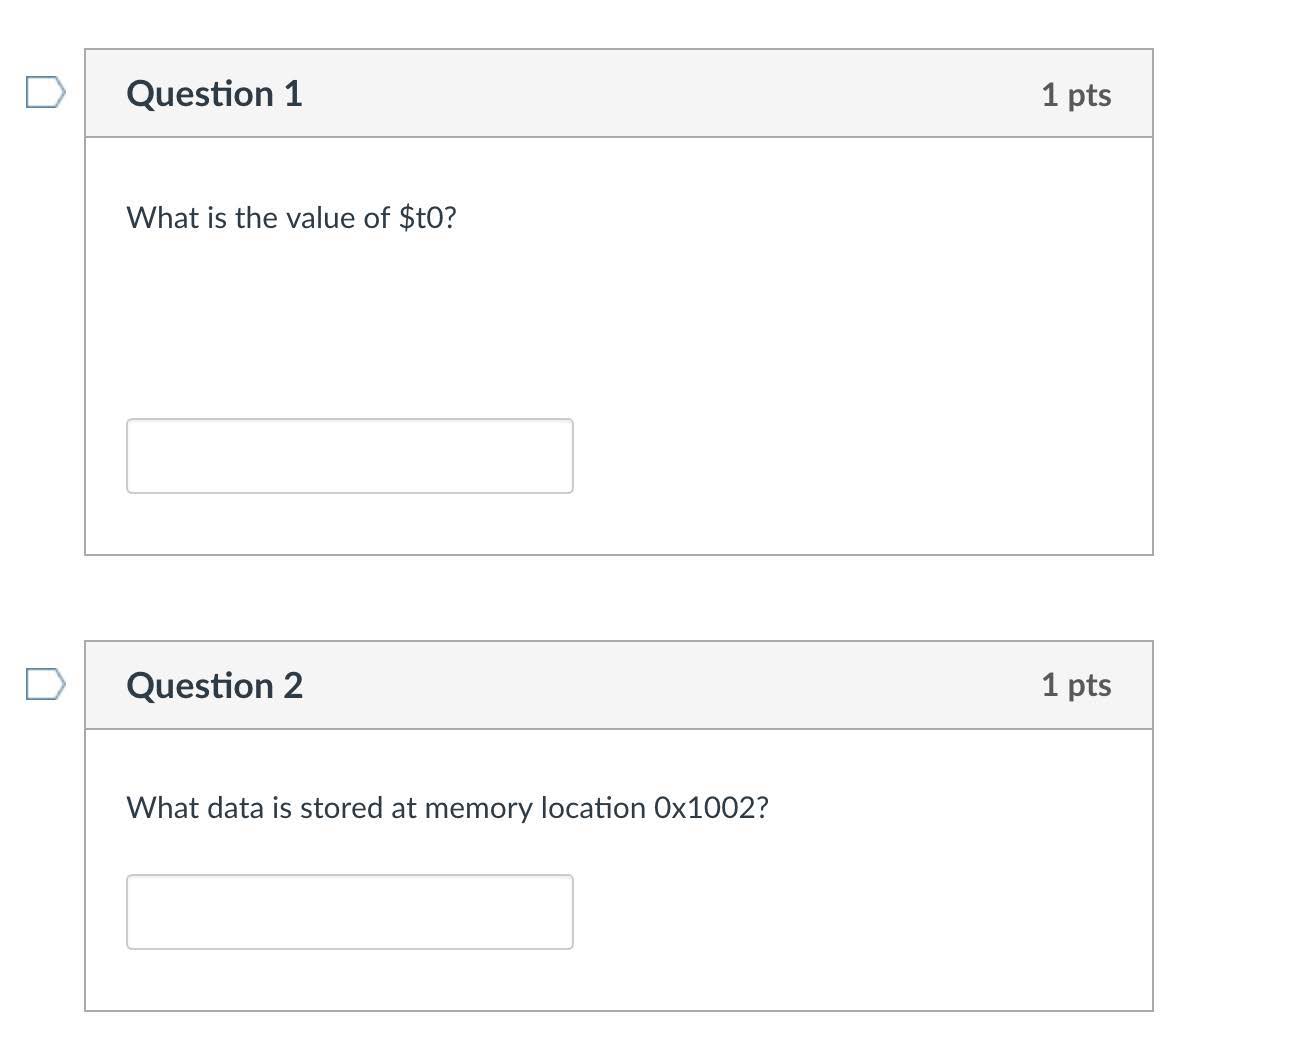Click the answer box under Question 2

(x=349, y=912)
